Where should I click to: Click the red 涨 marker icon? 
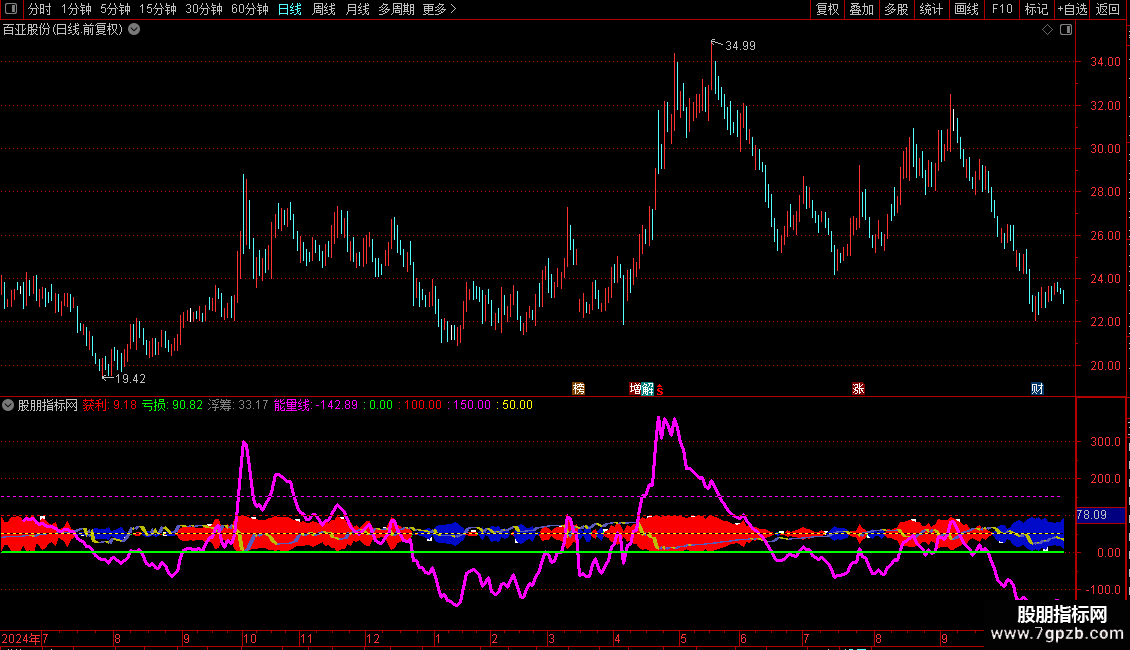click(x=858, y=389)
